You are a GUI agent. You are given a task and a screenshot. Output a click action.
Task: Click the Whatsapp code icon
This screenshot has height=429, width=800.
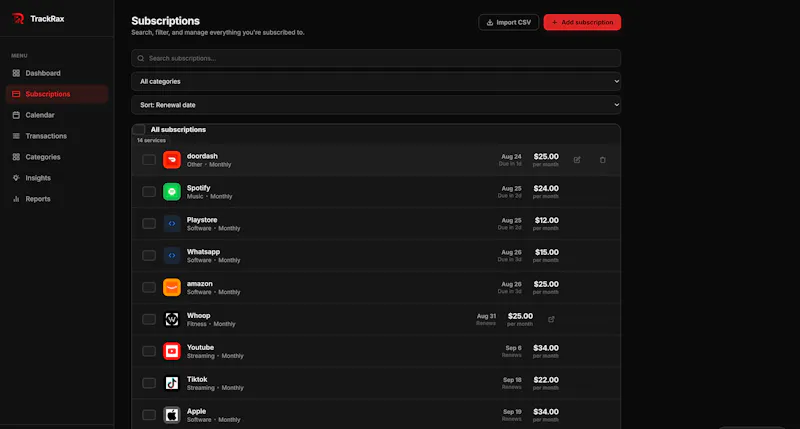[172, 256]
